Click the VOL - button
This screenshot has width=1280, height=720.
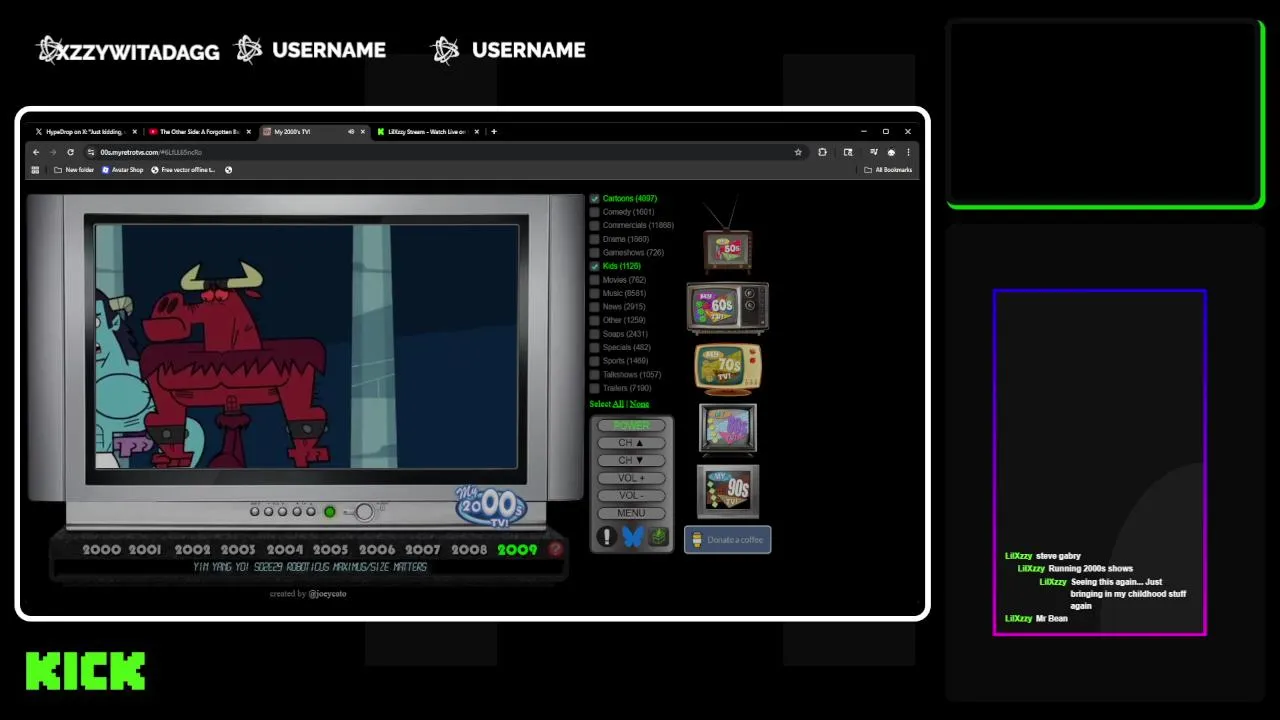click(631, 495)
